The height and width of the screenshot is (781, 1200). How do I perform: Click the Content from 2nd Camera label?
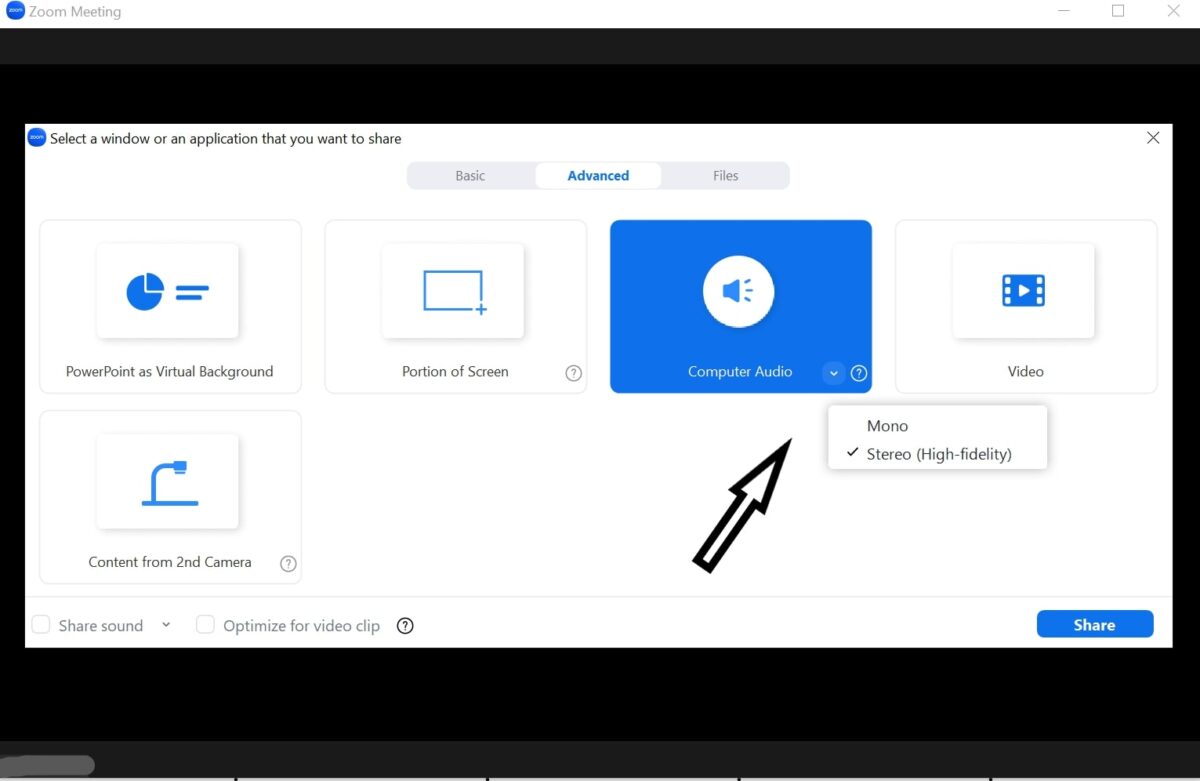(170, 562)
